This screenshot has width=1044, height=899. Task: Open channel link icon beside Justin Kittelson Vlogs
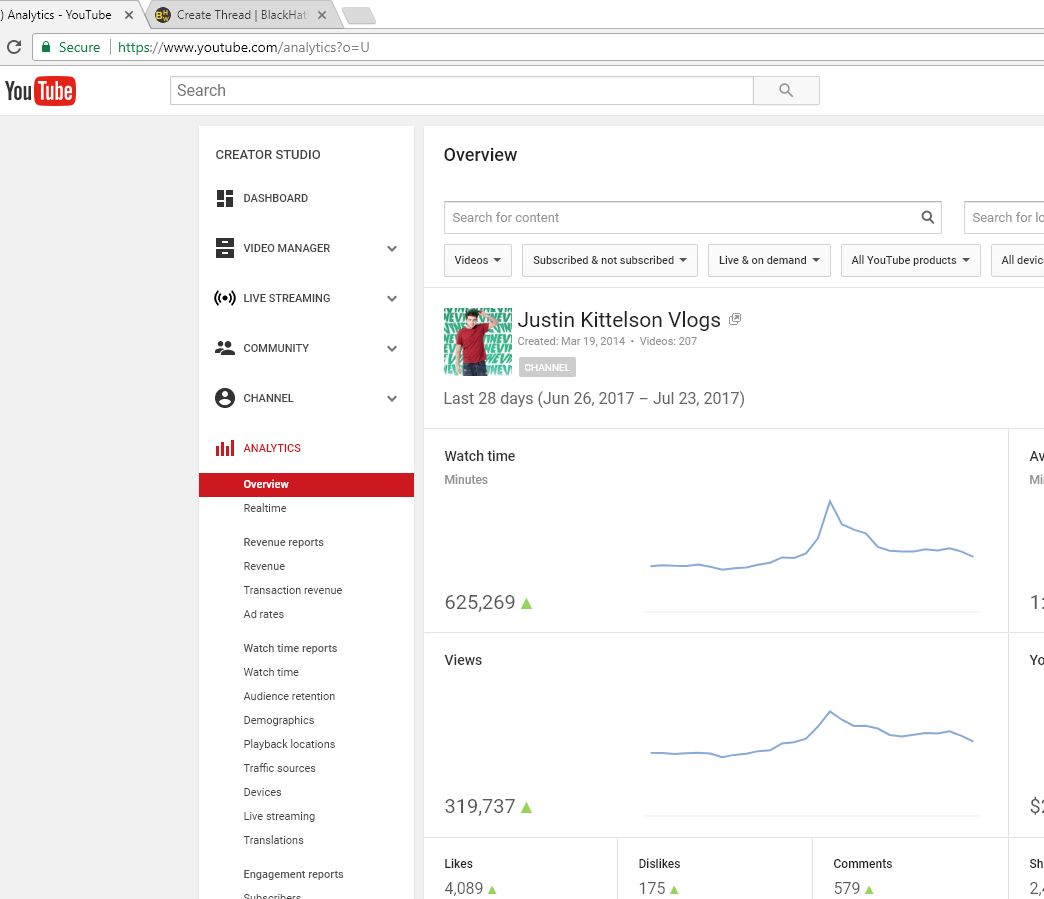tap(735, 320)
